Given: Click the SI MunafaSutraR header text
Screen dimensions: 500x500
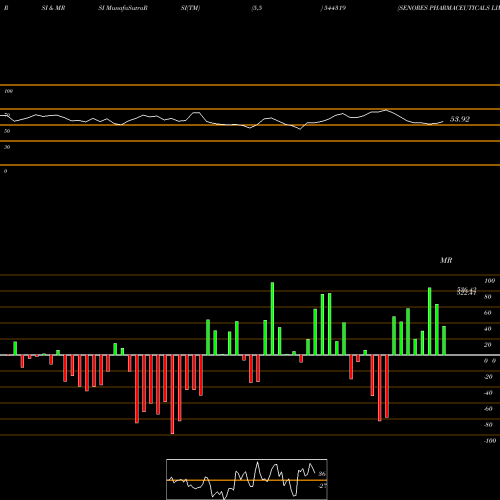Looking at the screenshot, I should [x=123, y=8].
